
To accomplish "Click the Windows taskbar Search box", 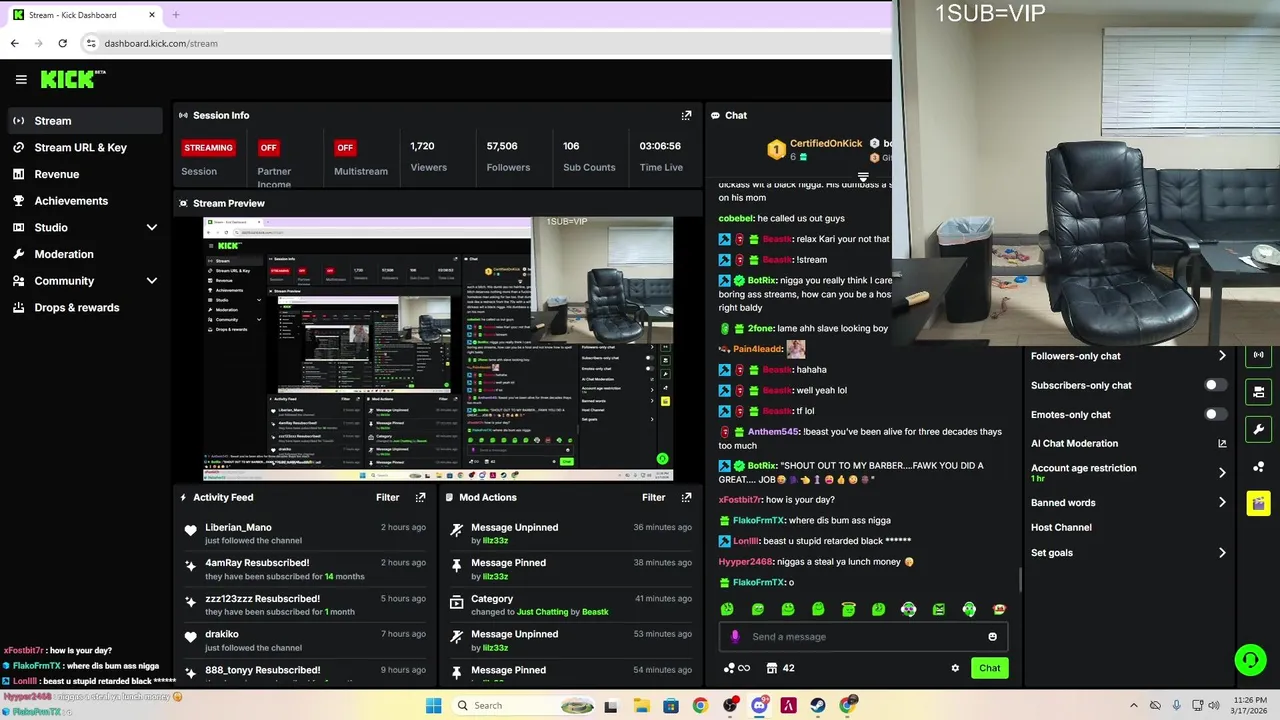I will [x=523, y=705].
